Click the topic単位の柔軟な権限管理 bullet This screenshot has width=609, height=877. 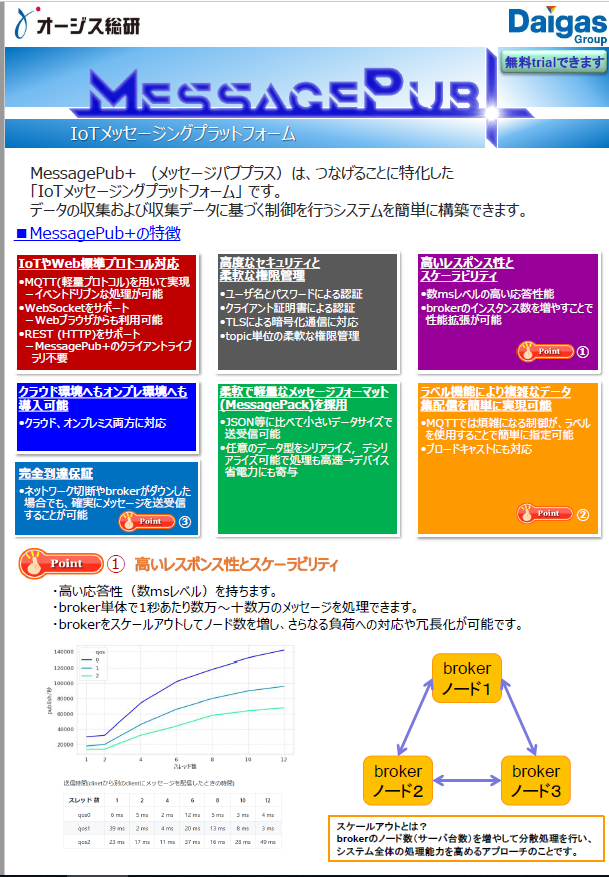pos(289,336)
